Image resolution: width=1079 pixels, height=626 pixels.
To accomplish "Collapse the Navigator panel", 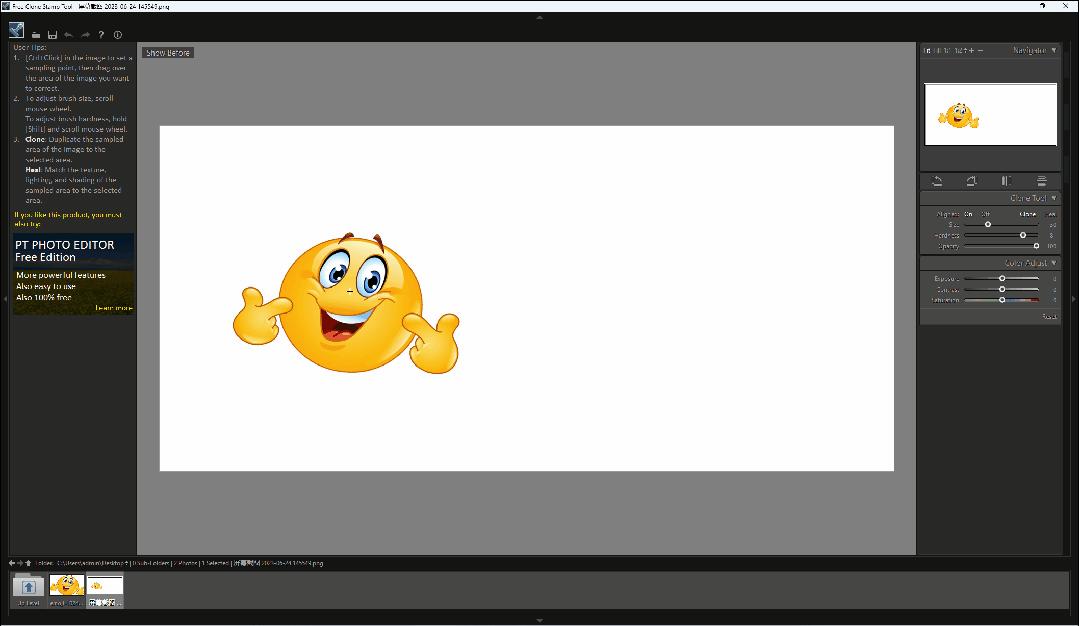I will click(1054, 50).
